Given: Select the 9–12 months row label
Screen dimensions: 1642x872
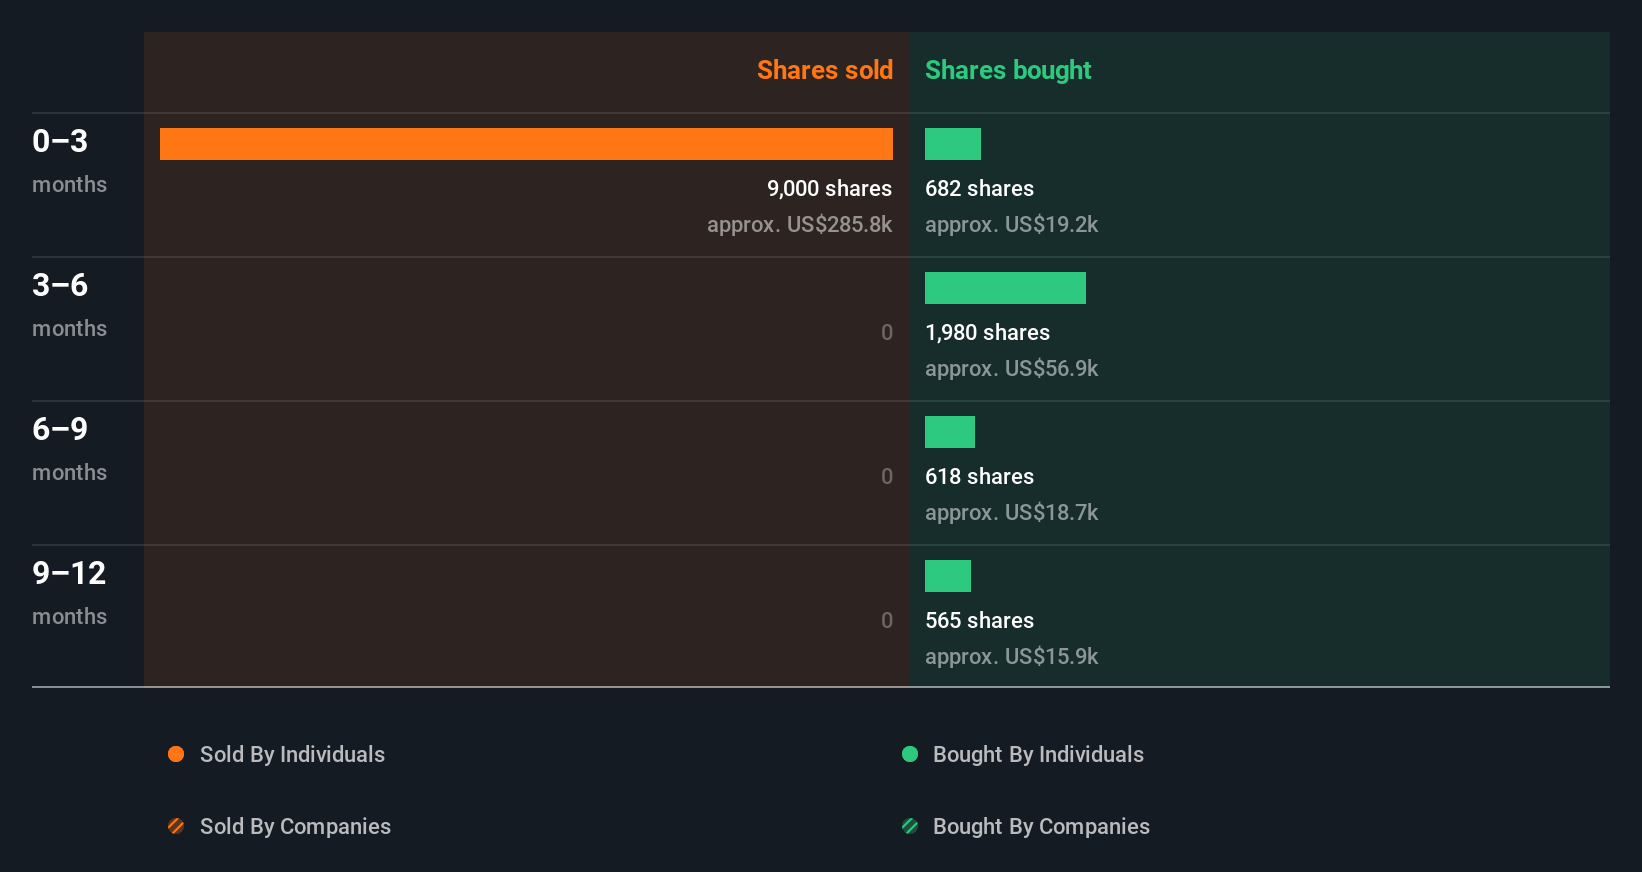Looking at the screenshot, I should coord(69,593).
